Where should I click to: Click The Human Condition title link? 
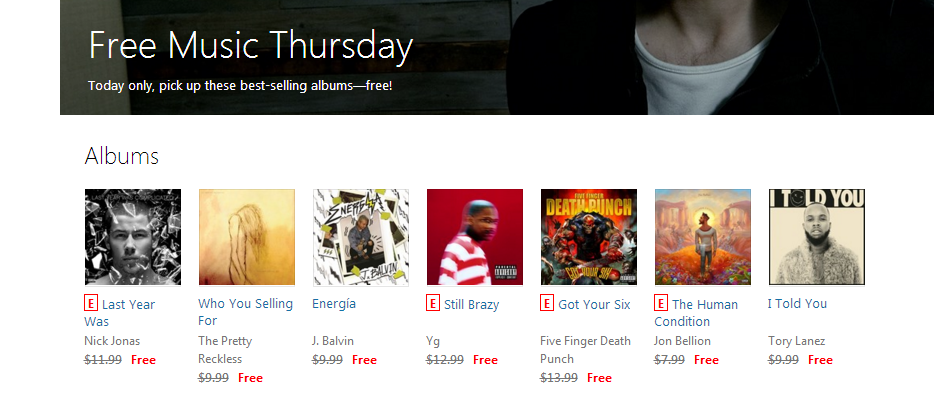[x=704, y=304]
